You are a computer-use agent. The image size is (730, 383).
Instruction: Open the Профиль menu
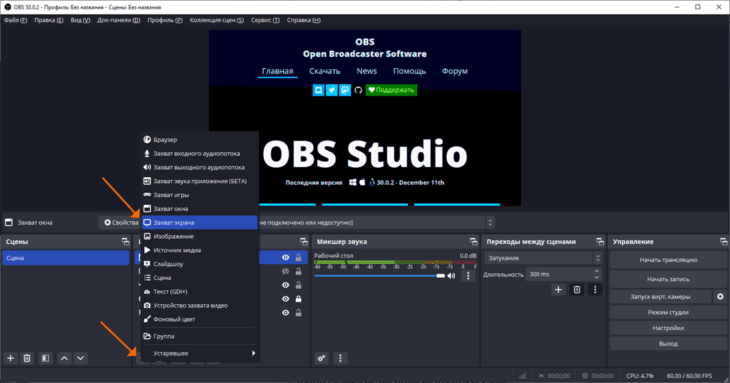(x=165, y=20)
